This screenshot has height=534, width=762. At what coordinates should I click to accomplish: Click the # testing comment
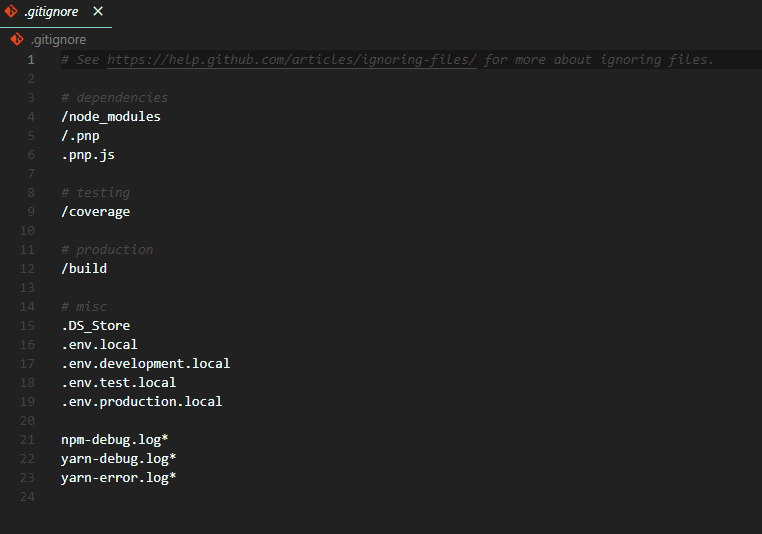pyautogui.click(x=96, y=193)
